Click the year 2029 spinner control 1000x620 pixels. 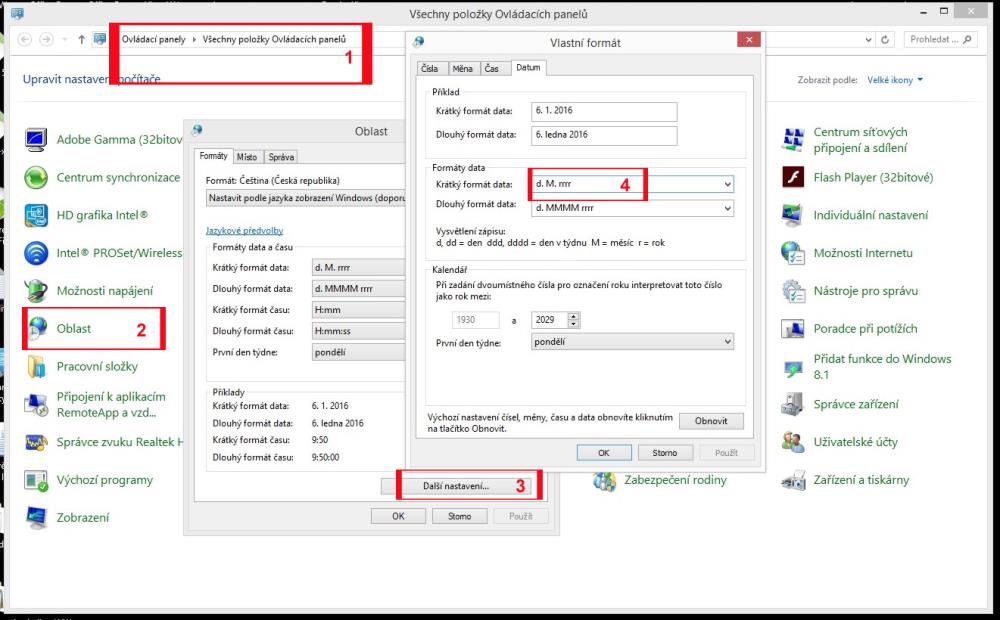point(573,320)
